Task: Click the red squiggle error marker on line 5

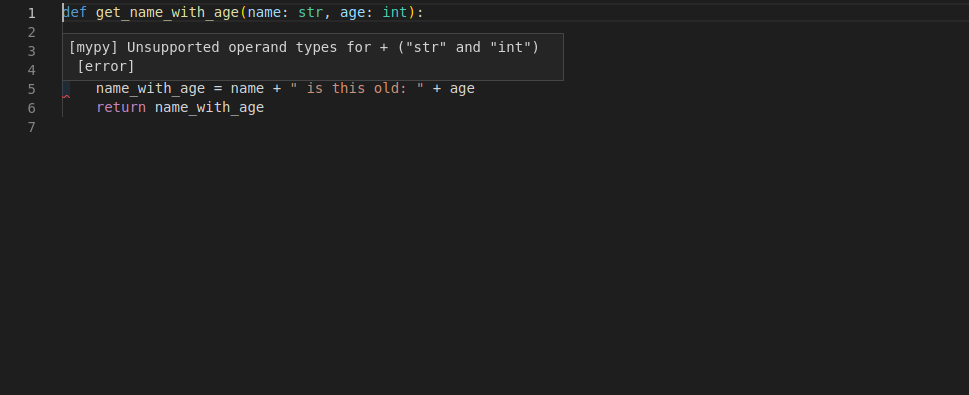Action: (66, 96)
